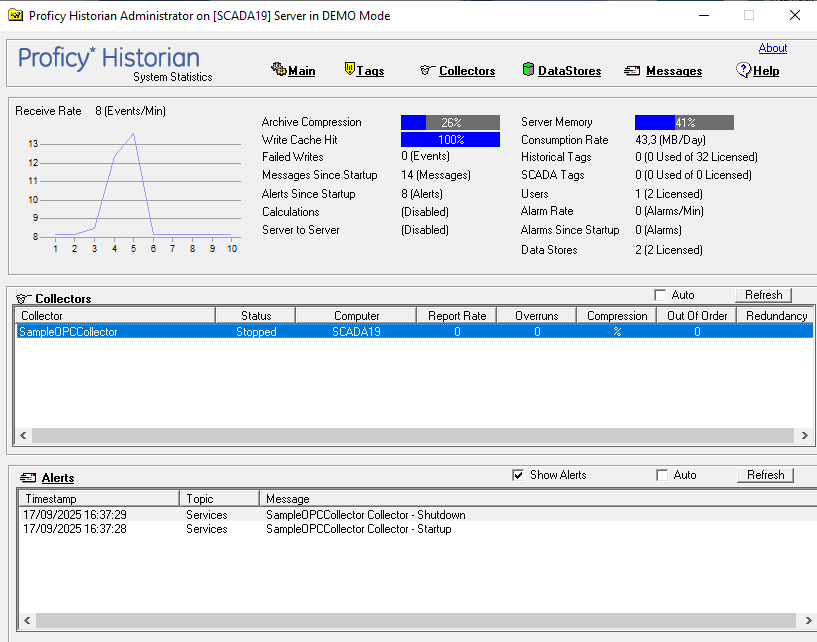Click the Collectors horizontal scrollbar track
The height and width of the screenshot is (642, 817).
(x=413, y=435)
